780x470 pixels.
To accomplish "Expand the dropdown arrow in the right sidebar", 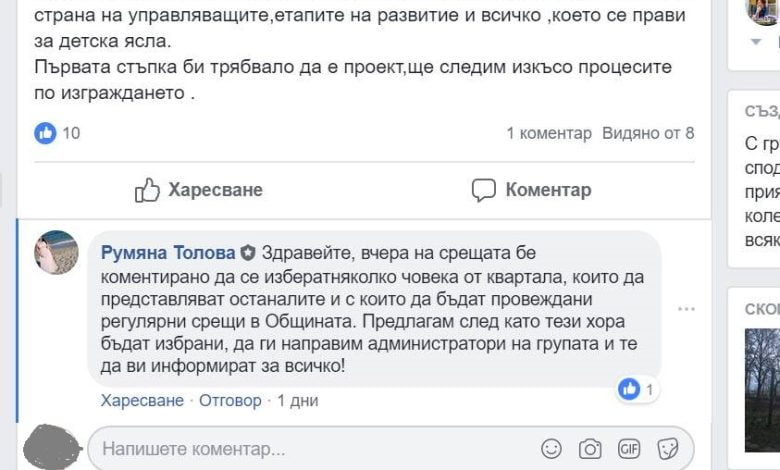I will (x=756, y=42).
